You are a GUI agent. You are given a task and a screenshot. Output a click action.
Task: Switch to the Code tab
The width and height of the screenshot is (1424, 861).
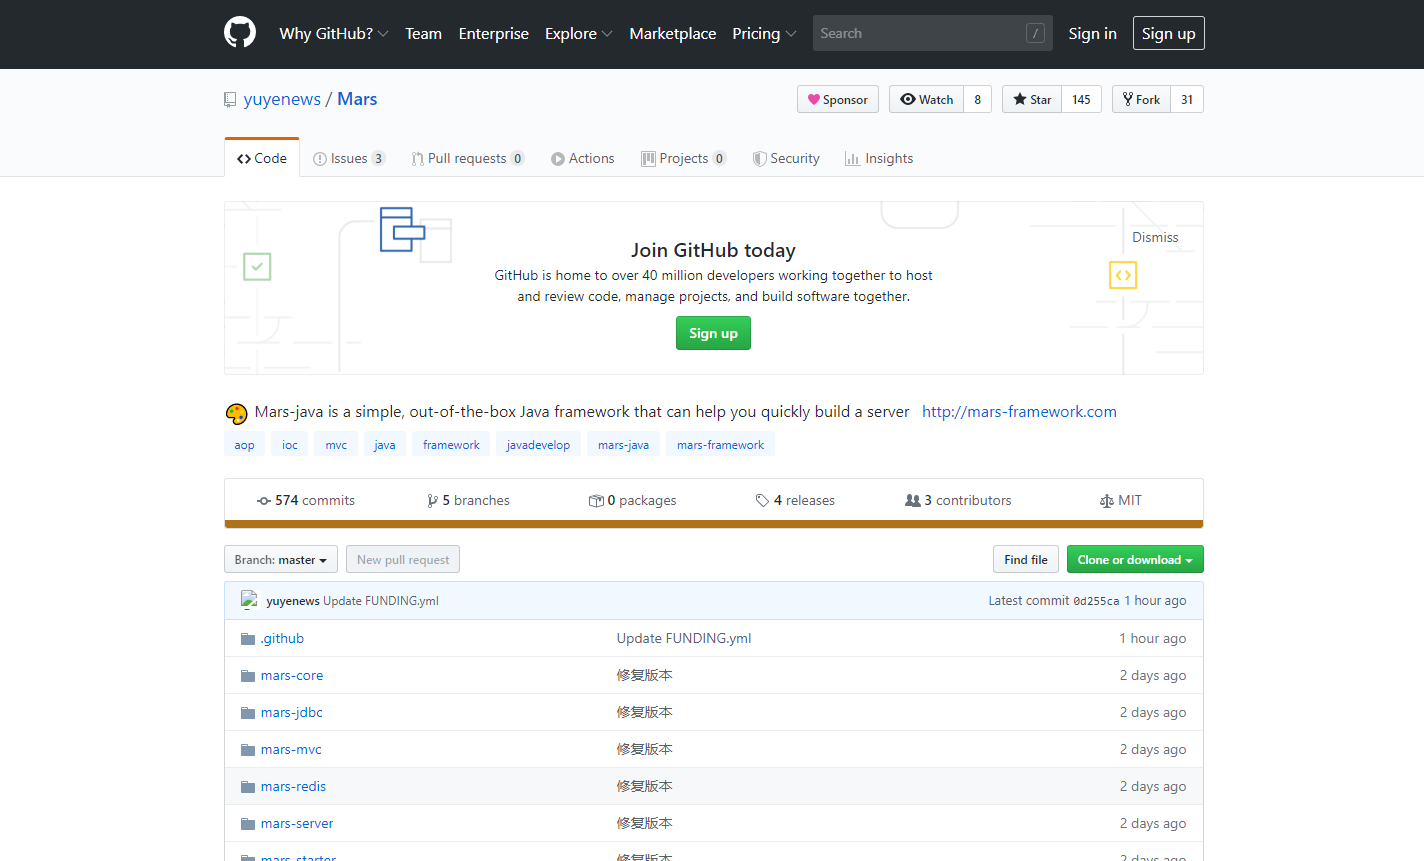tap(262, 158)
